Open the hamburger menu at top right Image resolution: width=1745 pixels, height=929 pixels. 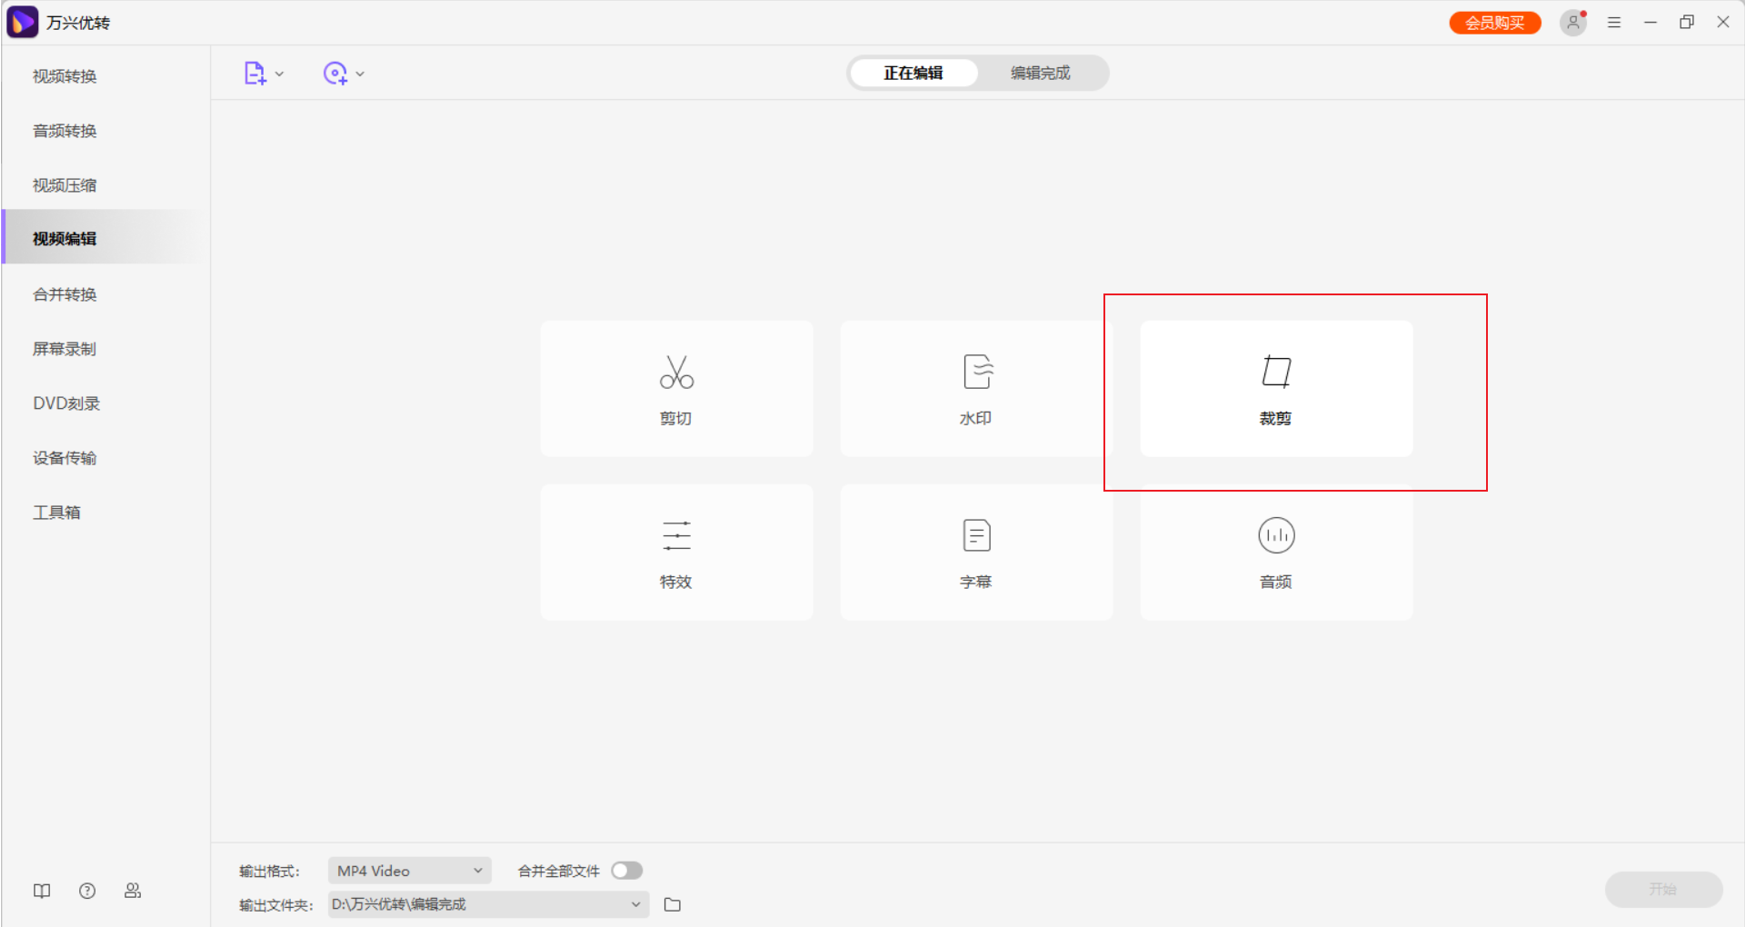(x=1614, y=21)
